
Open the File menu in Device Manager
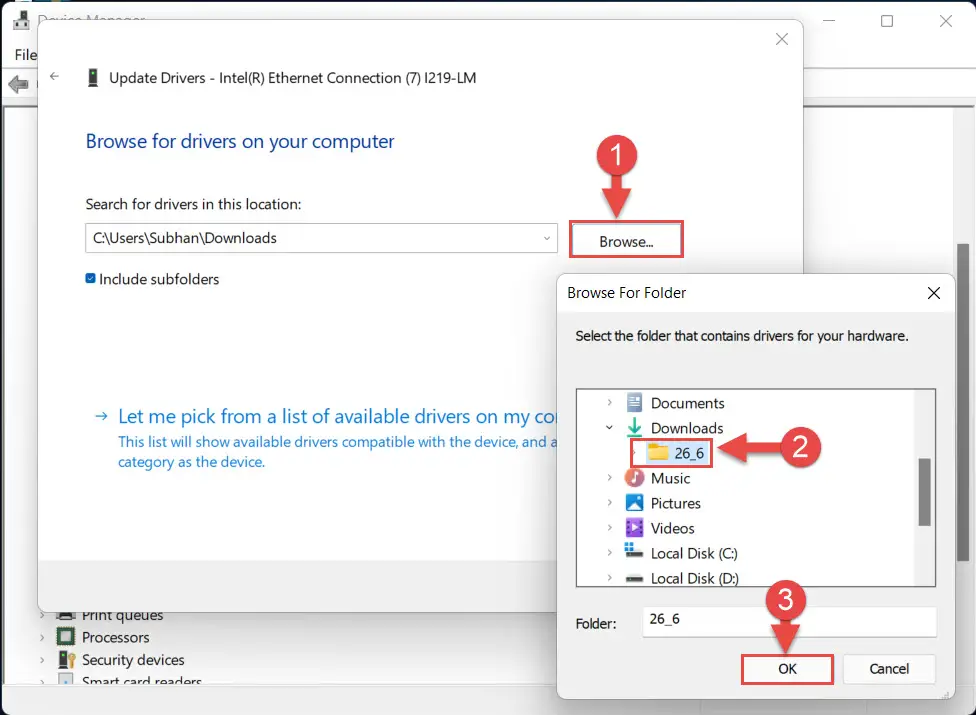click(x=26, y=55)
